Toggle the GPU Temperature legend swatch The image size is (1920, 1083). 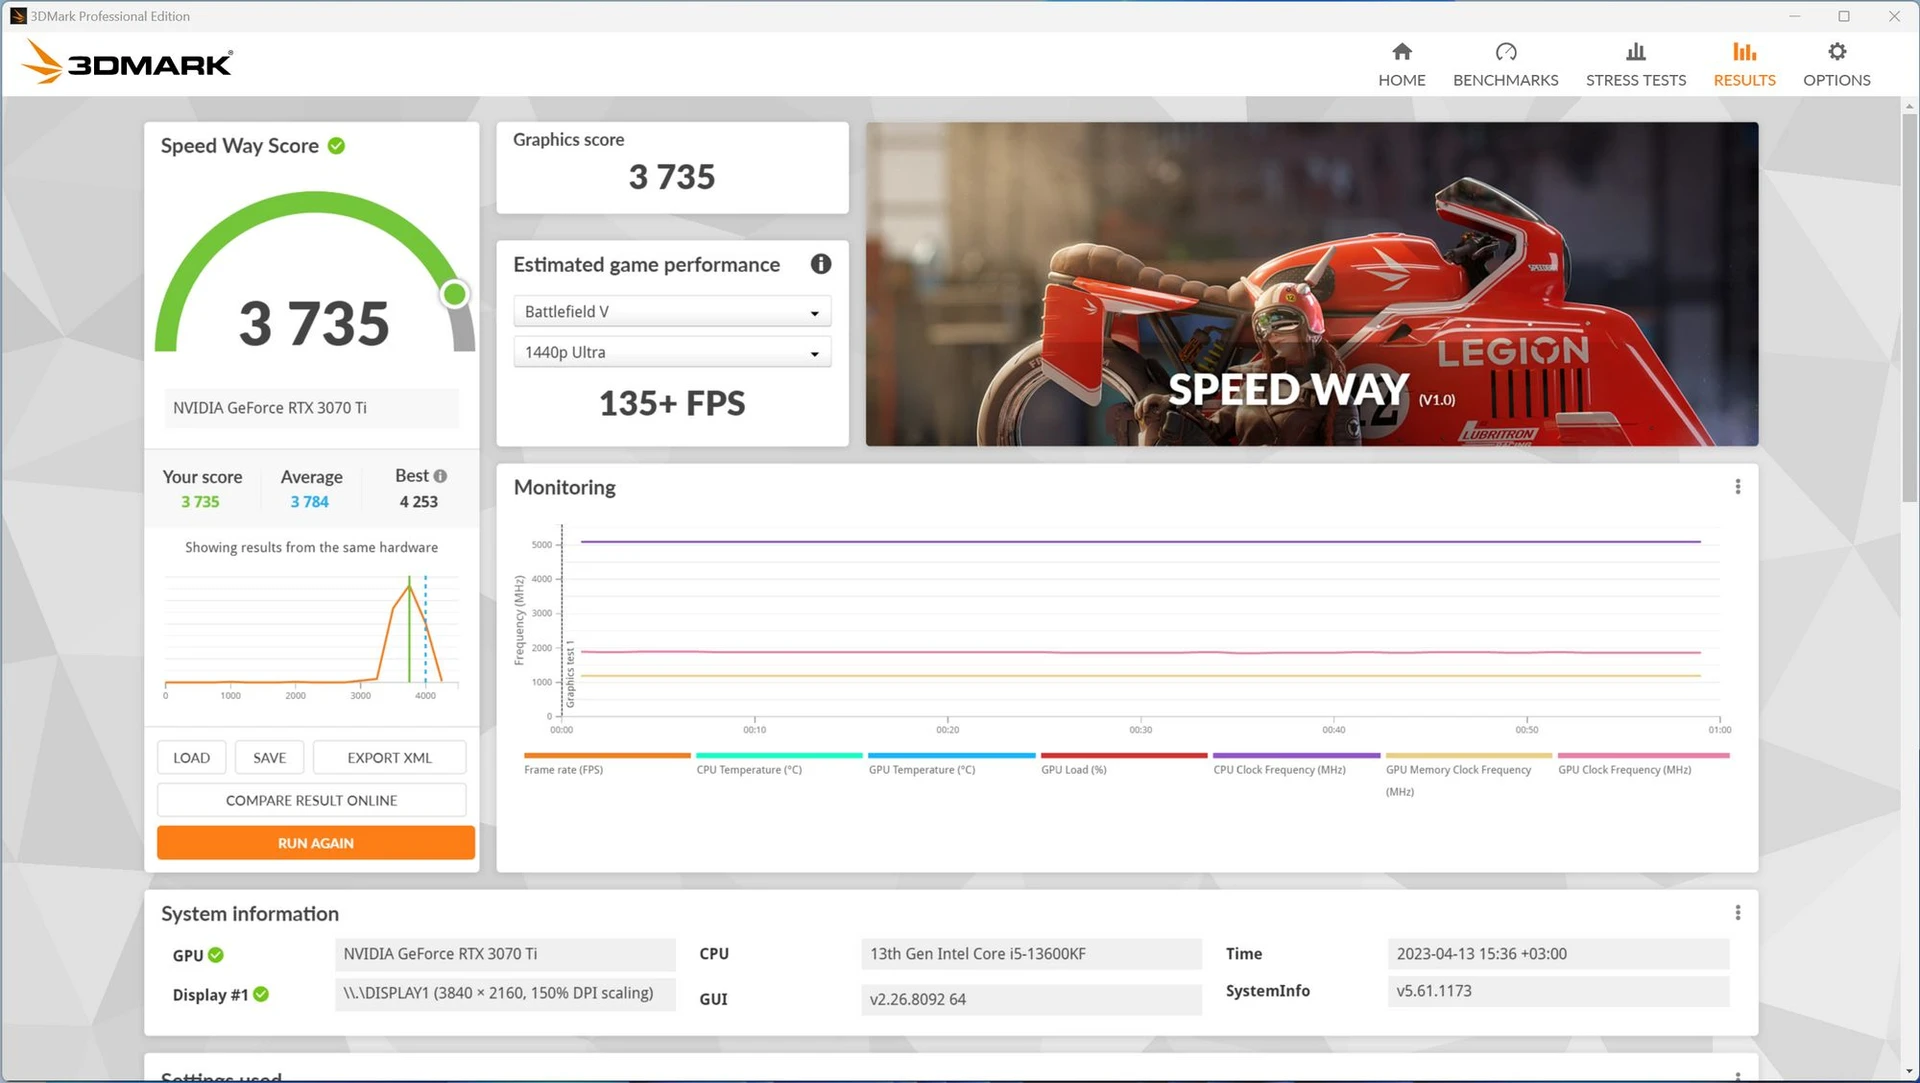click(951, 756)
